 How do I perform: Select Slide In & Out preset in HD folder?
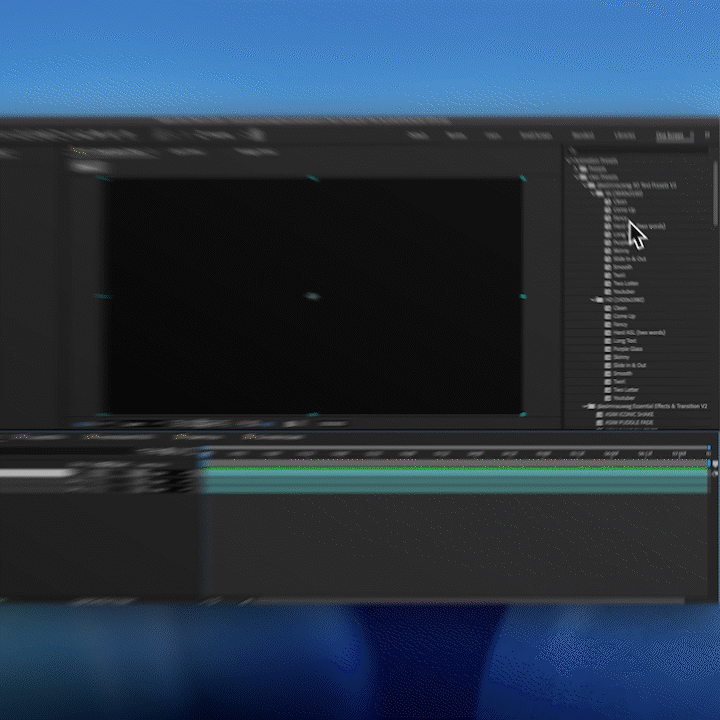628,365
